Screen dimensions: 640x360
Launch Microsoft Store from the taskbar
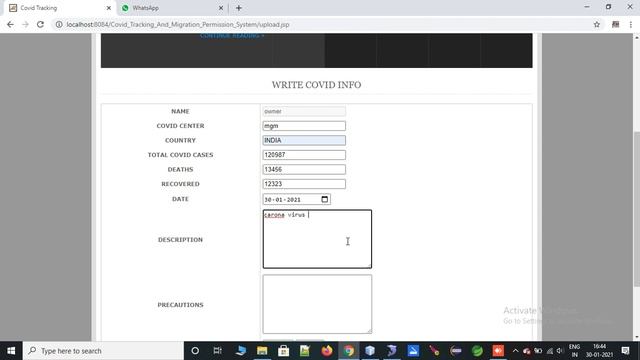[x=283, y=351]
